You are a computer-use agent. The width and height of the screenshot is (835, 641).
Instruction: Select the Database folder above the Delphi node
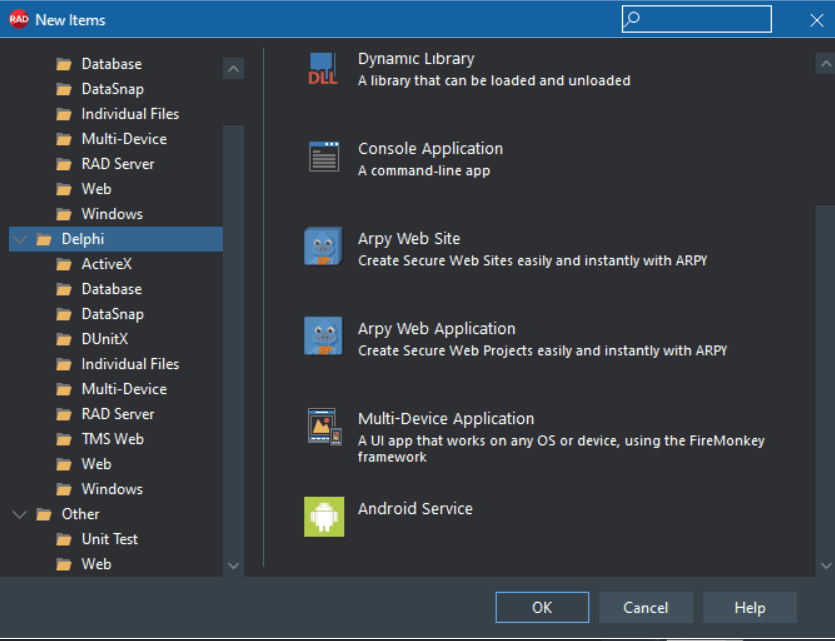pos(112,64)
